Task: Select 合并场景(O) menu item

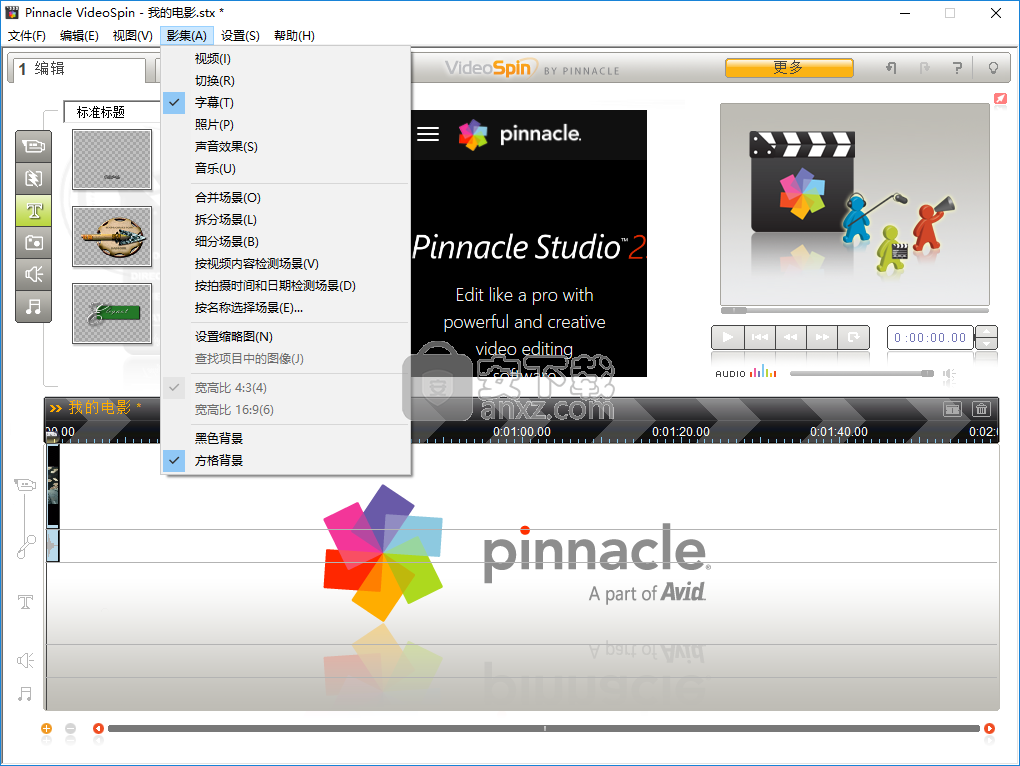Action: (x=286, y=198)
